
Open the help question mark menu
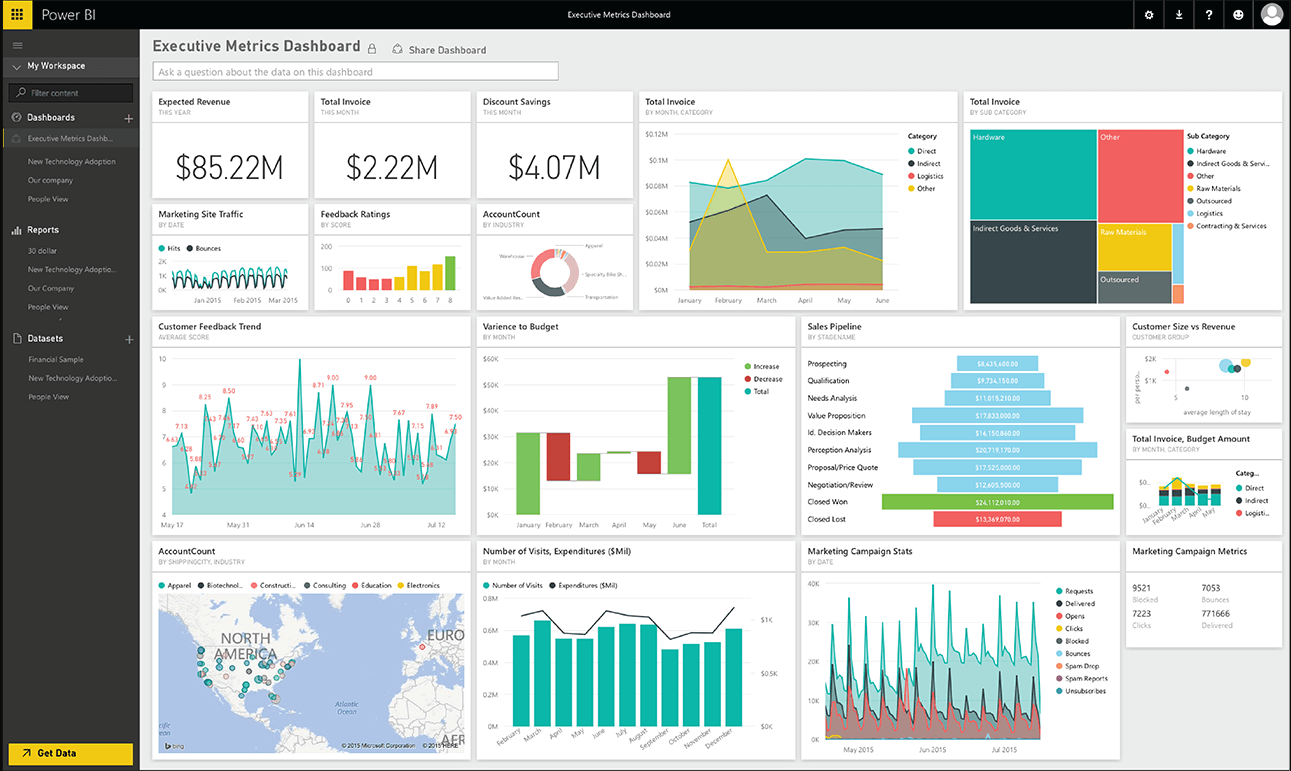point(1209,15)
